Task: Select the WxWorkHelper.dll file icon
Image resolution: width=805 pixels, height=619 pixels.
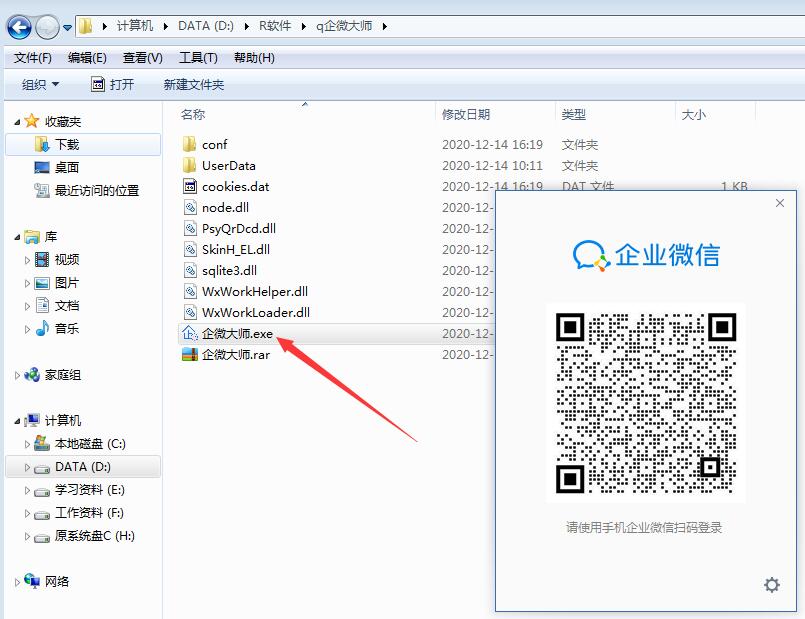Action: coord(190,292)
